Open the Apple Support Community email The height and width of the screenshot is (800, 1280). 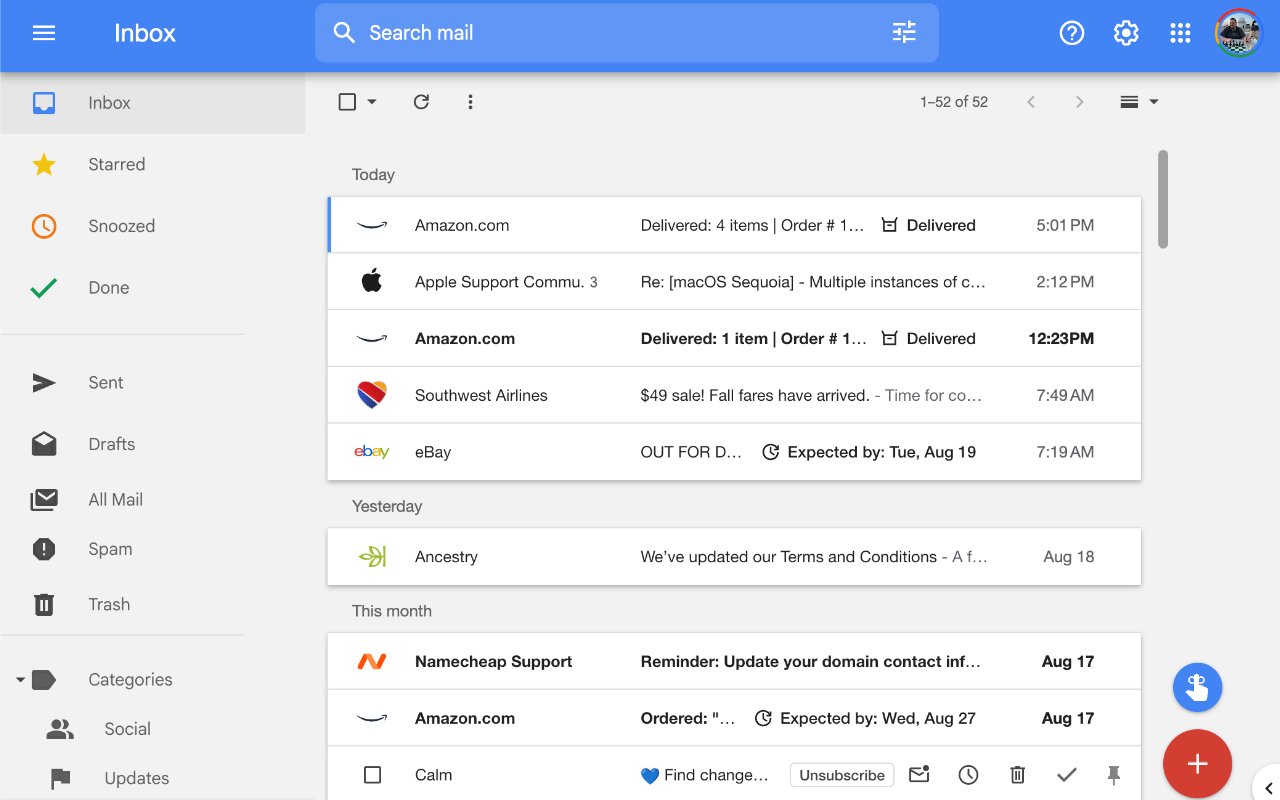(734, 282)
